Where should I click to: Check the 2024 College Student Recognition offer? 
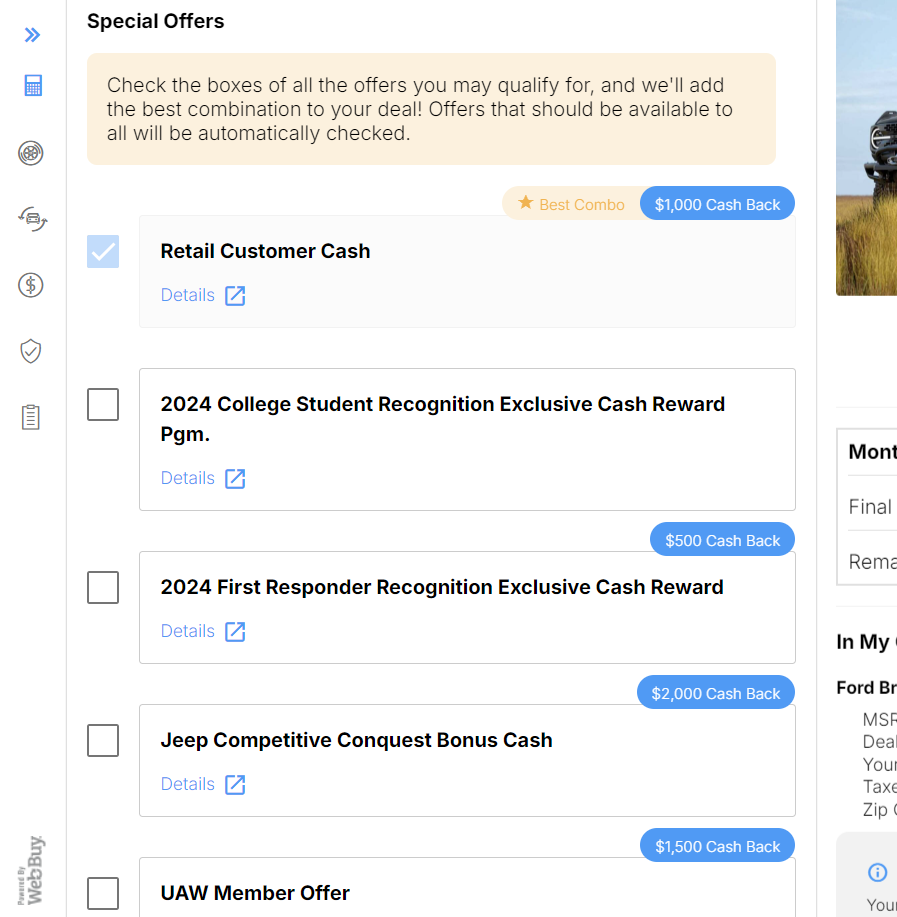pos(102,404)
